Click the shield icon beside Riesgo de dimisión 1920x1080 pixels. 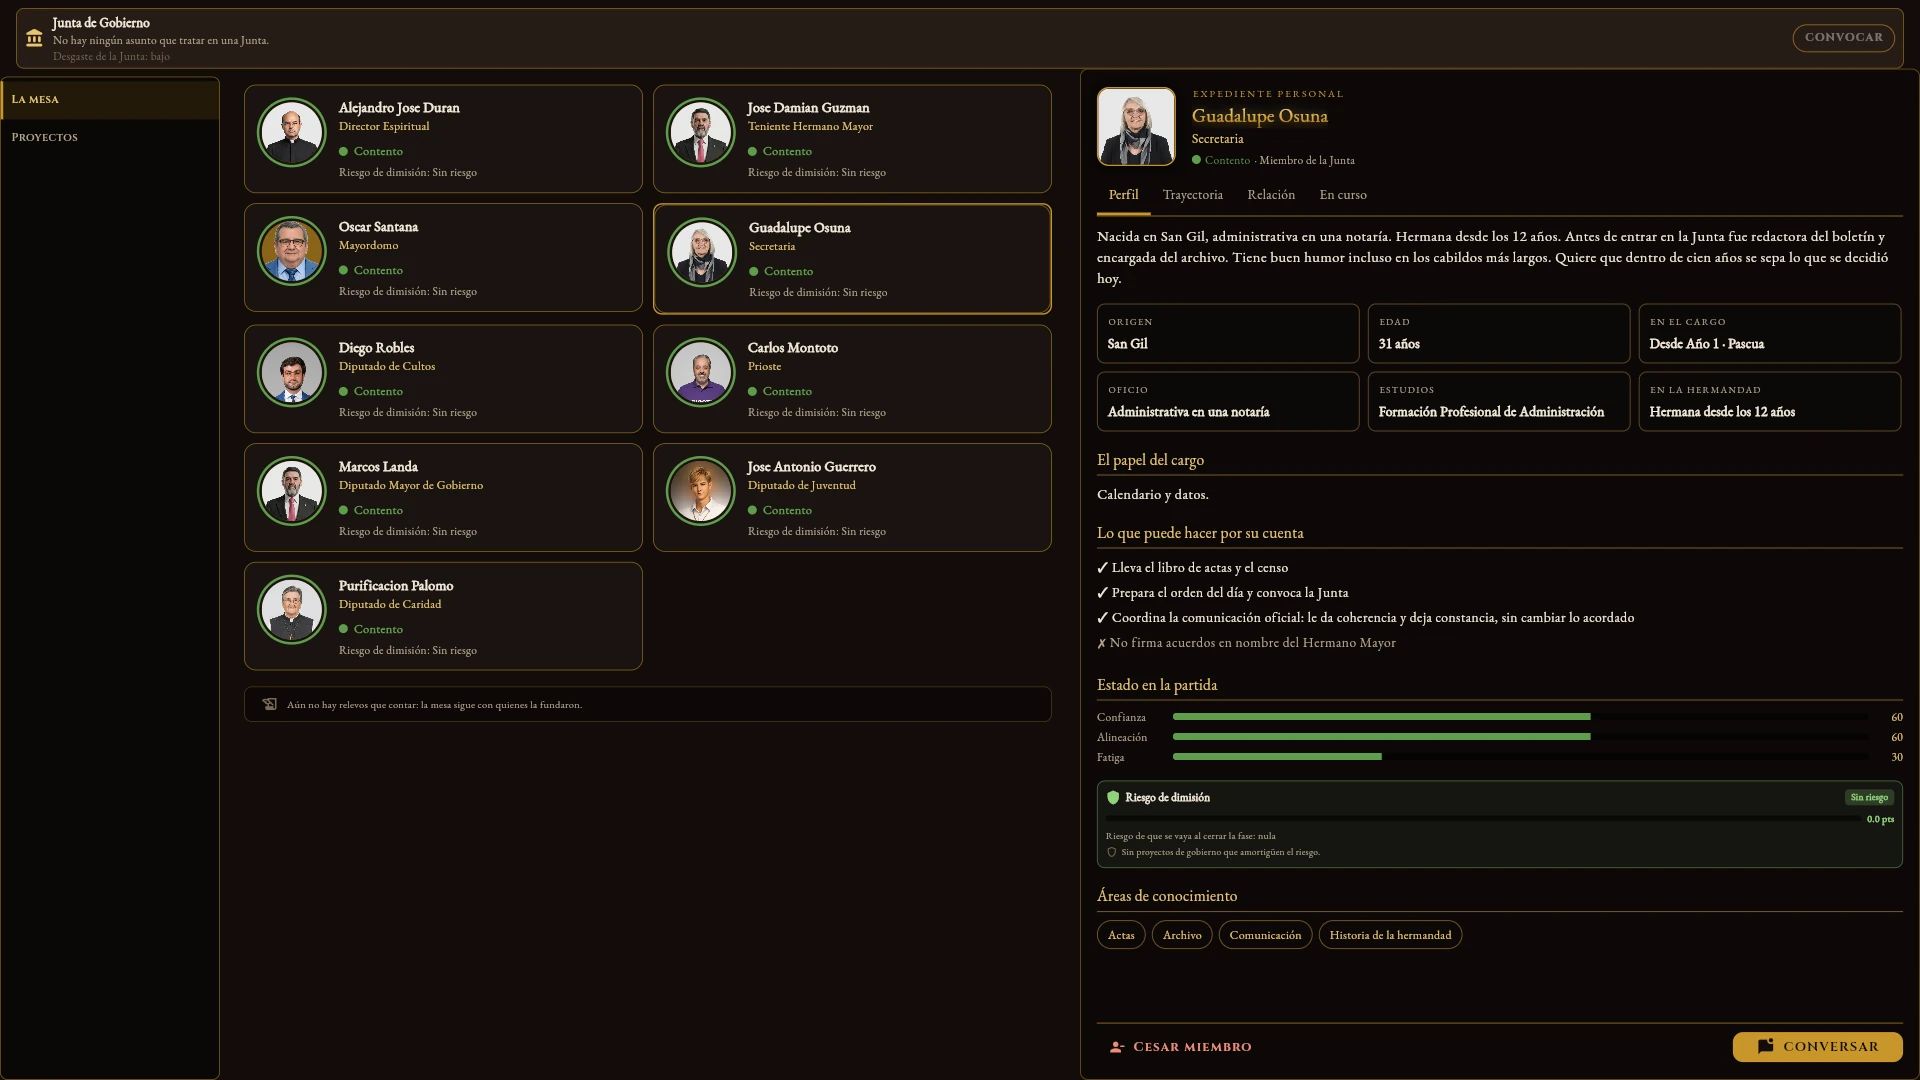click(1113, 797)
